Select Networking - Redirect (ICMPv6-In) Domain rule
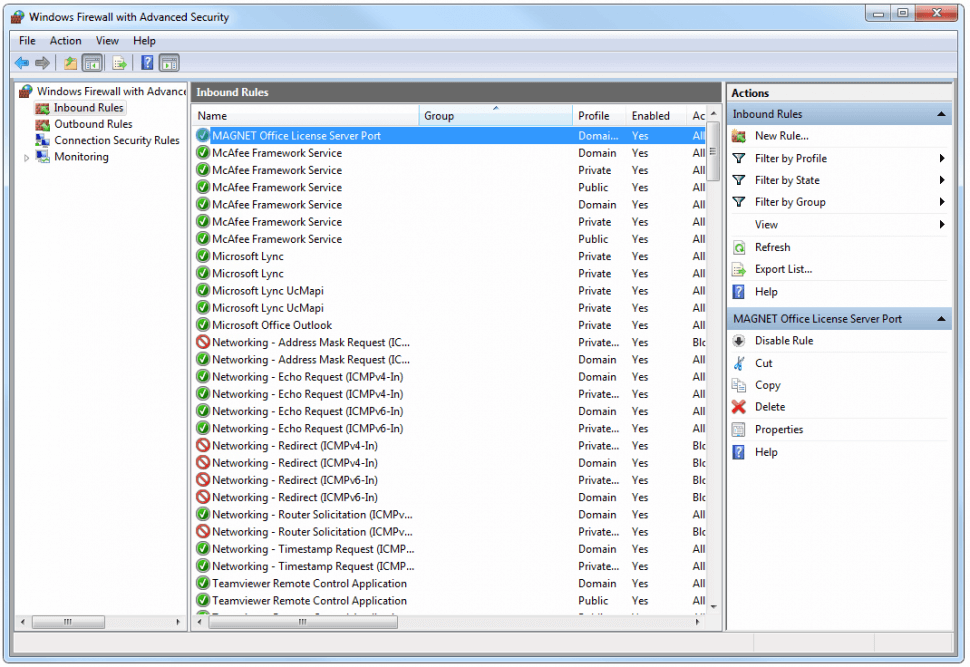This screenshot has height=667, width=970. coord(449,497)
